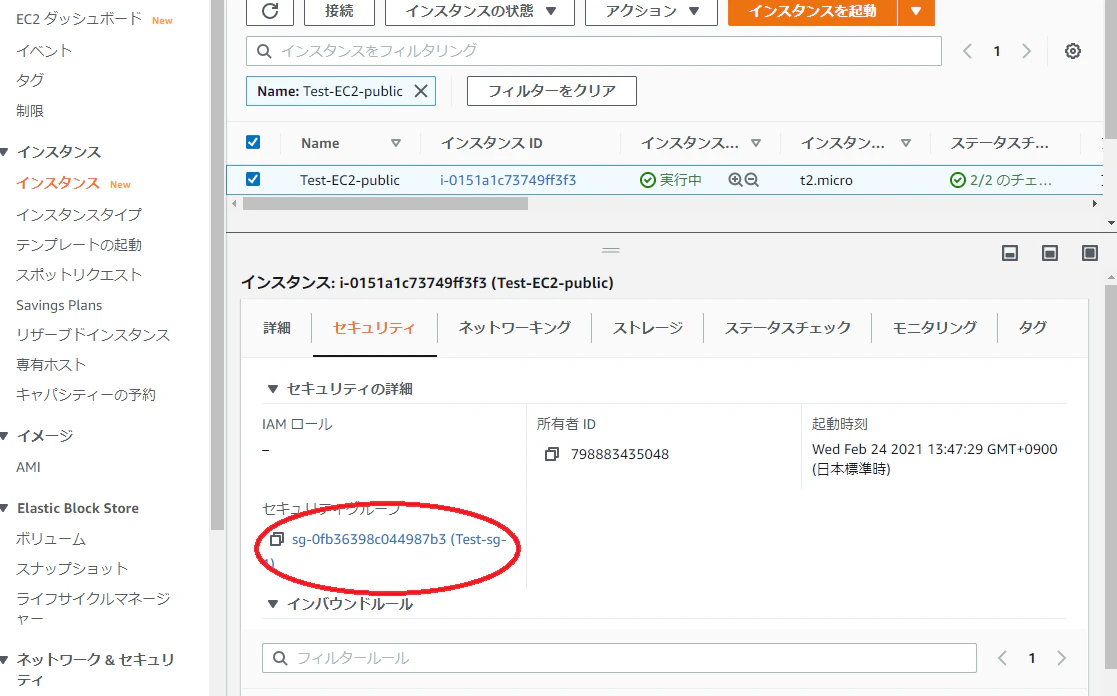Click the zoom-in filter icon beside 実行中
The width and height of the screenshot is (1117, 696).
click(735, 180)
